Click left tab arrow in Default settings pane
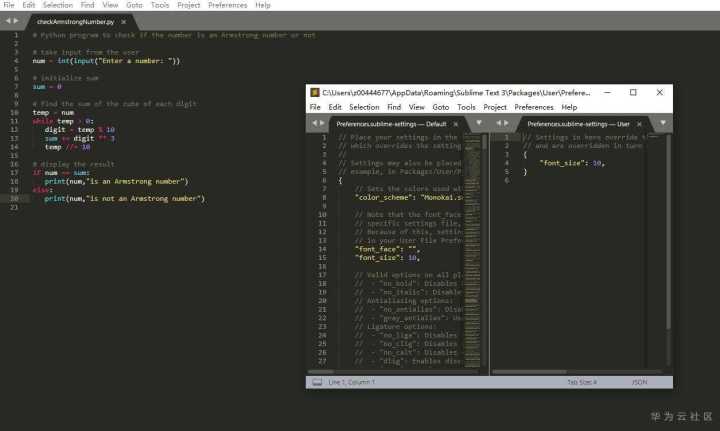This screenshot has width=720, height=431. (315, 123)
